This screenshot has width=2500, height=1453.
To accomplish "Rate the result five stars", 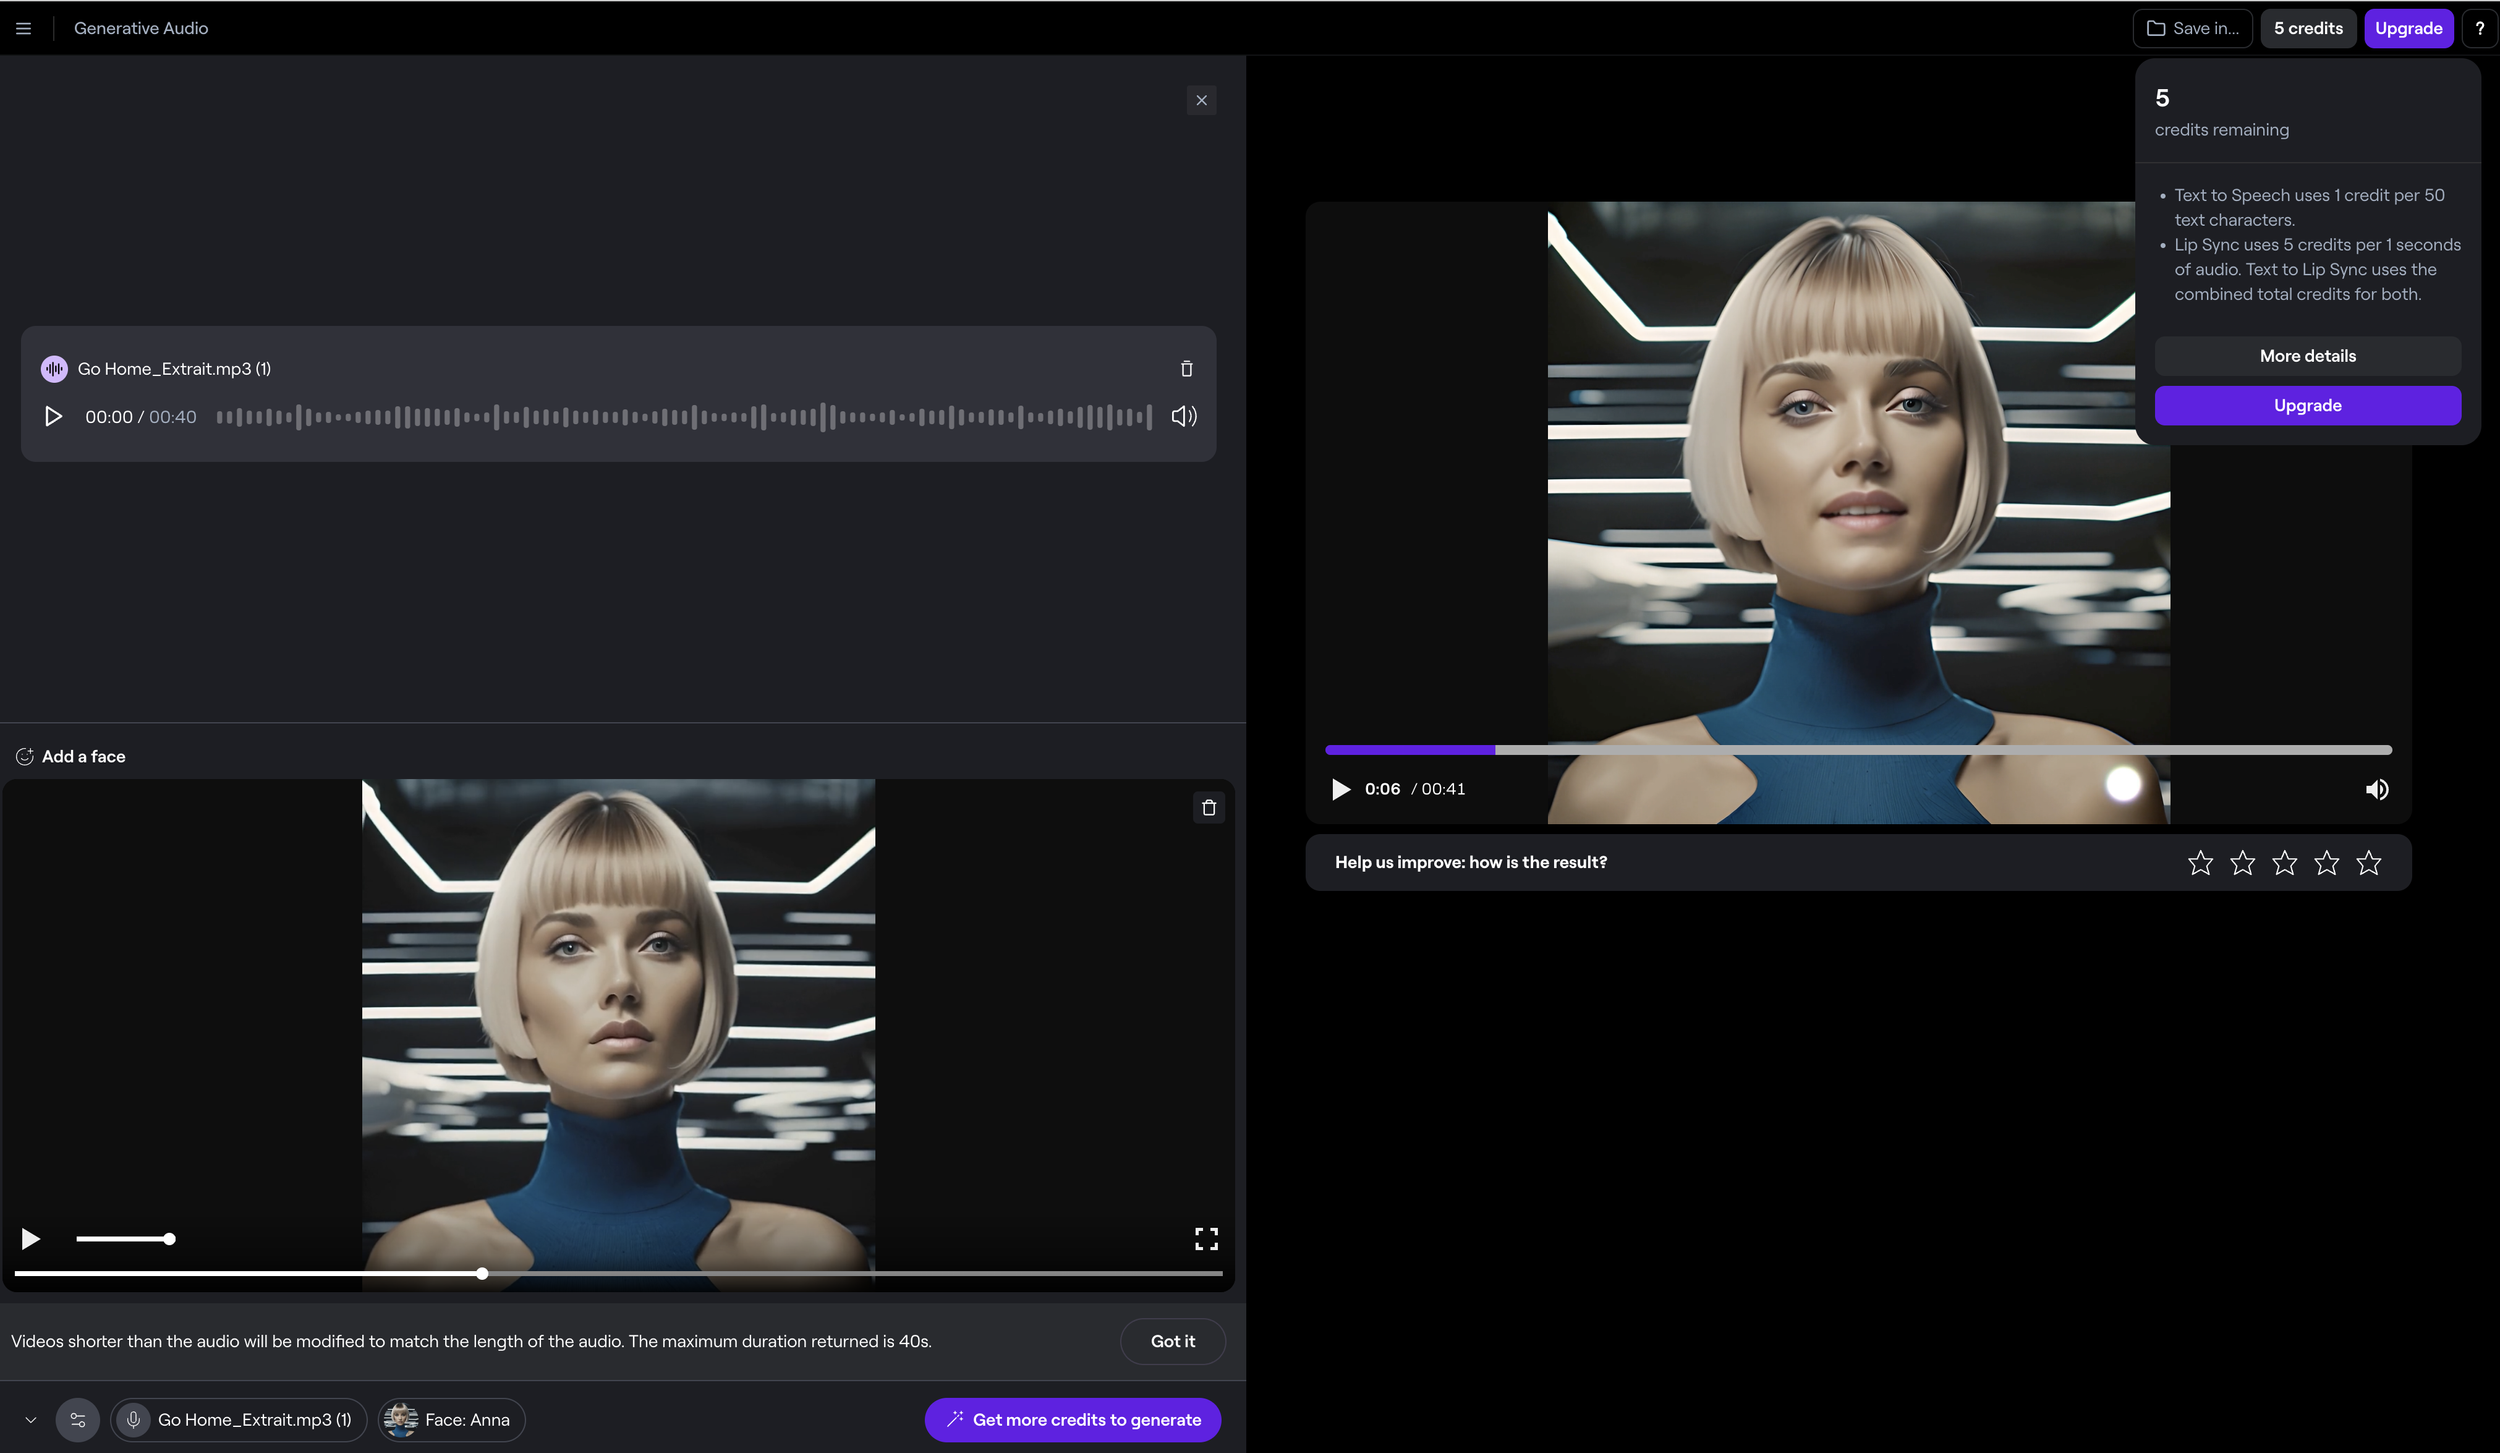I will (2368, 862).
